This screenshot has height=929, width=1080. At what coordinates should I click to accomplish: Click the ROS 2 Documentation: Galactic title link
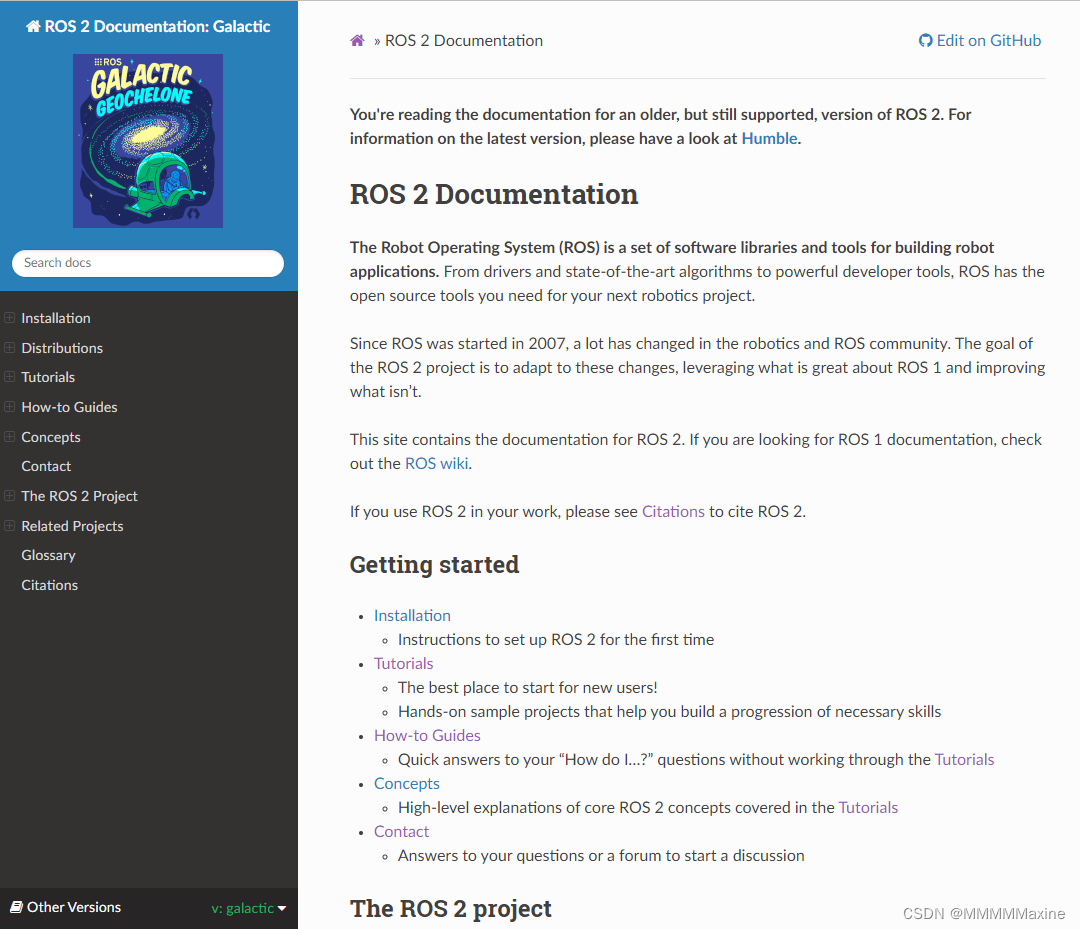pyautogui.click(x=148, y=27)
